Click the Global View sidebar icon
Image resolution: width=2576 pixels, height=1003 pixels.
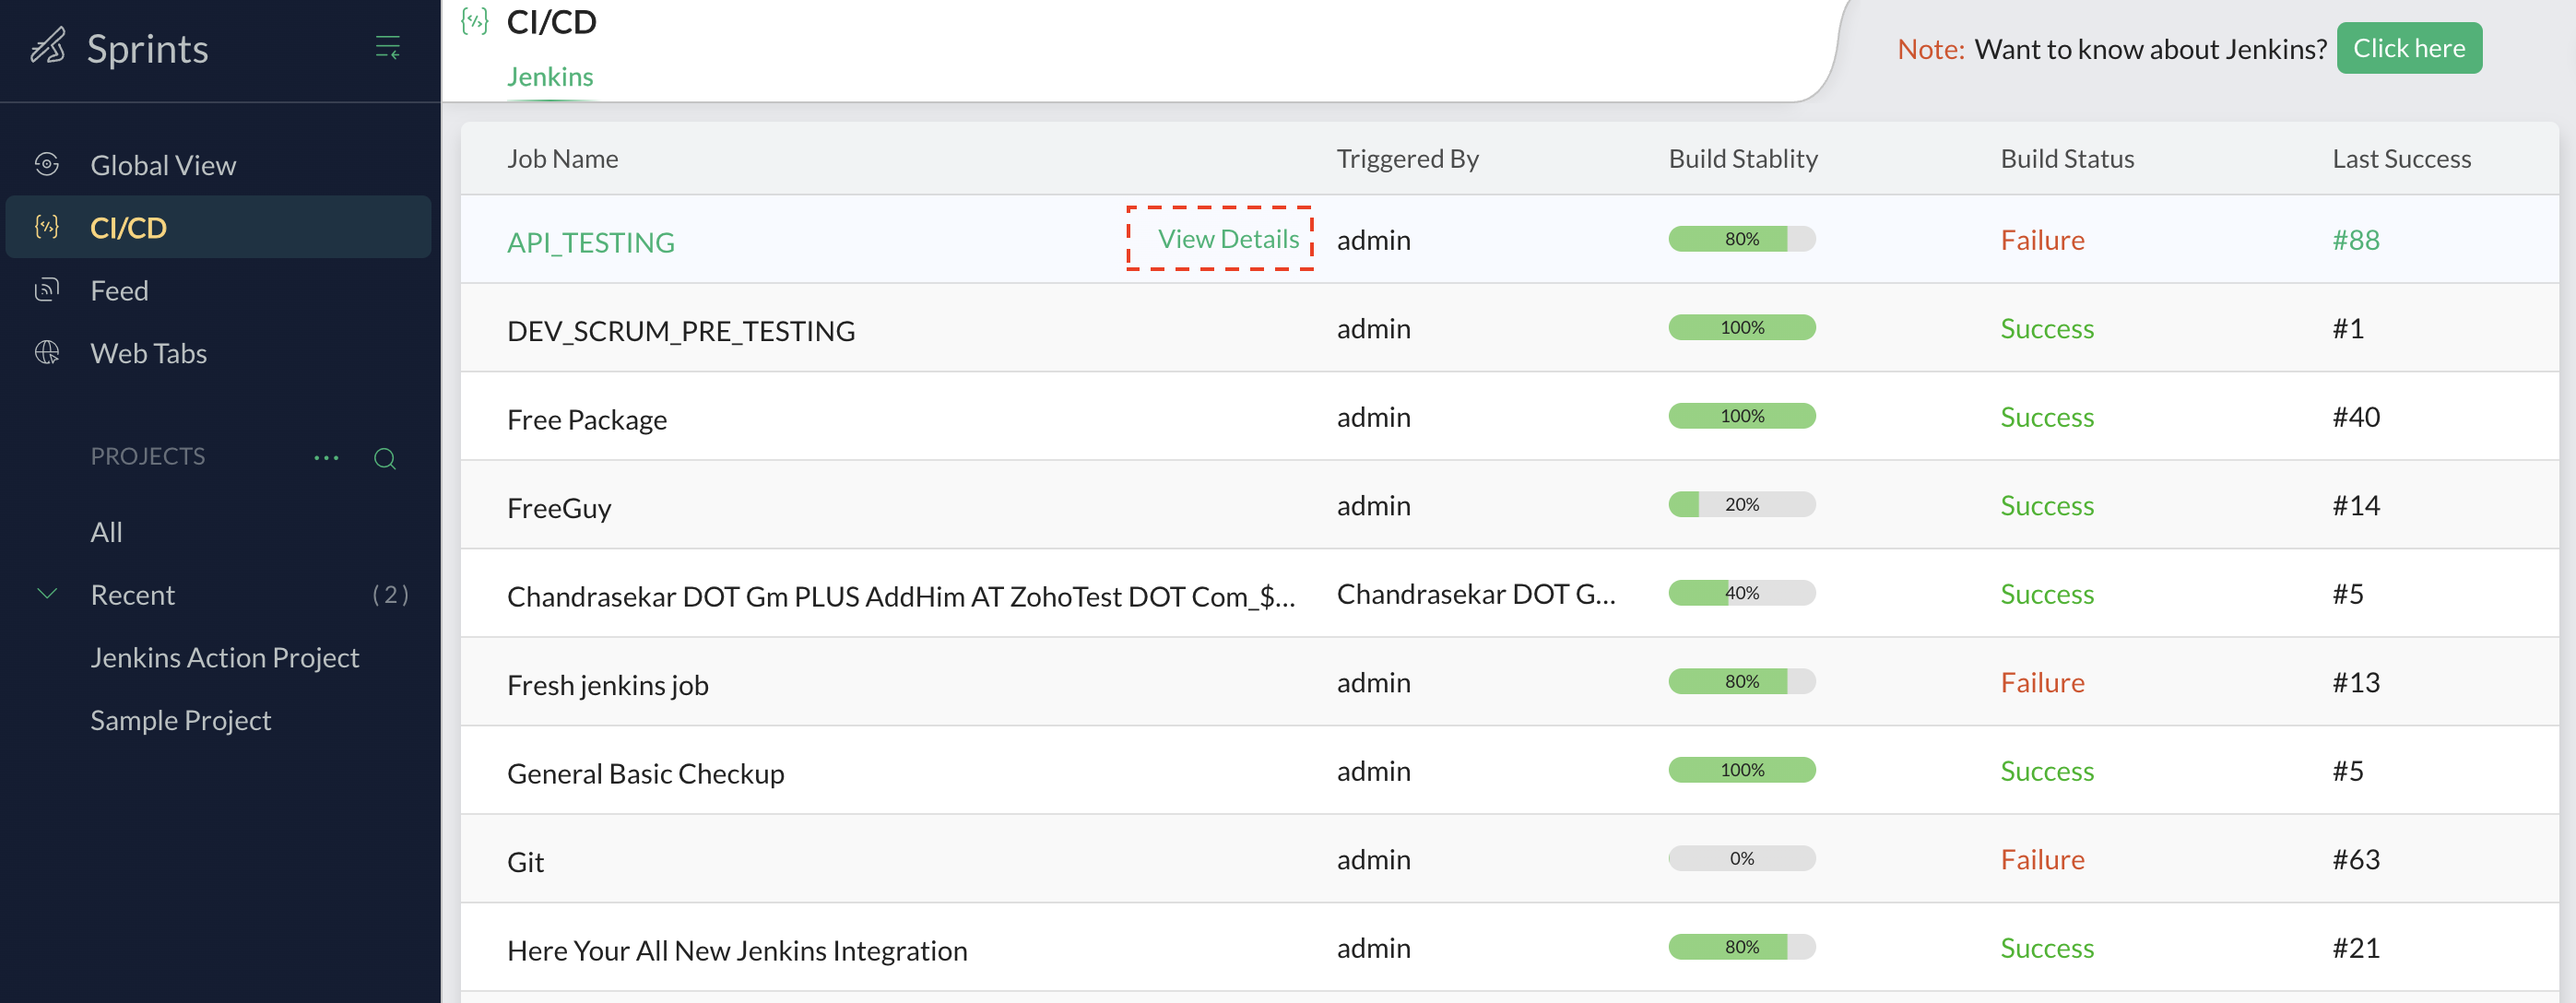coord(47,164)
